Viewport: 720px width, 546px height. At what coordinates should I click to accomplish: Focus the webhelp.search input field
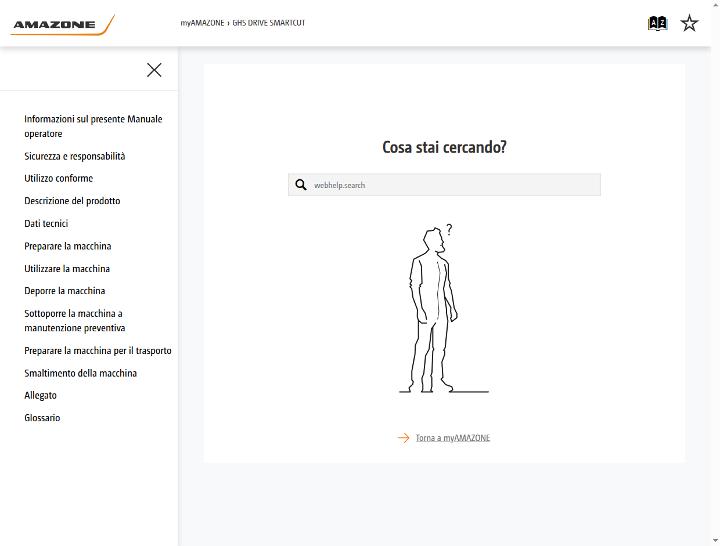coord(444,185)
